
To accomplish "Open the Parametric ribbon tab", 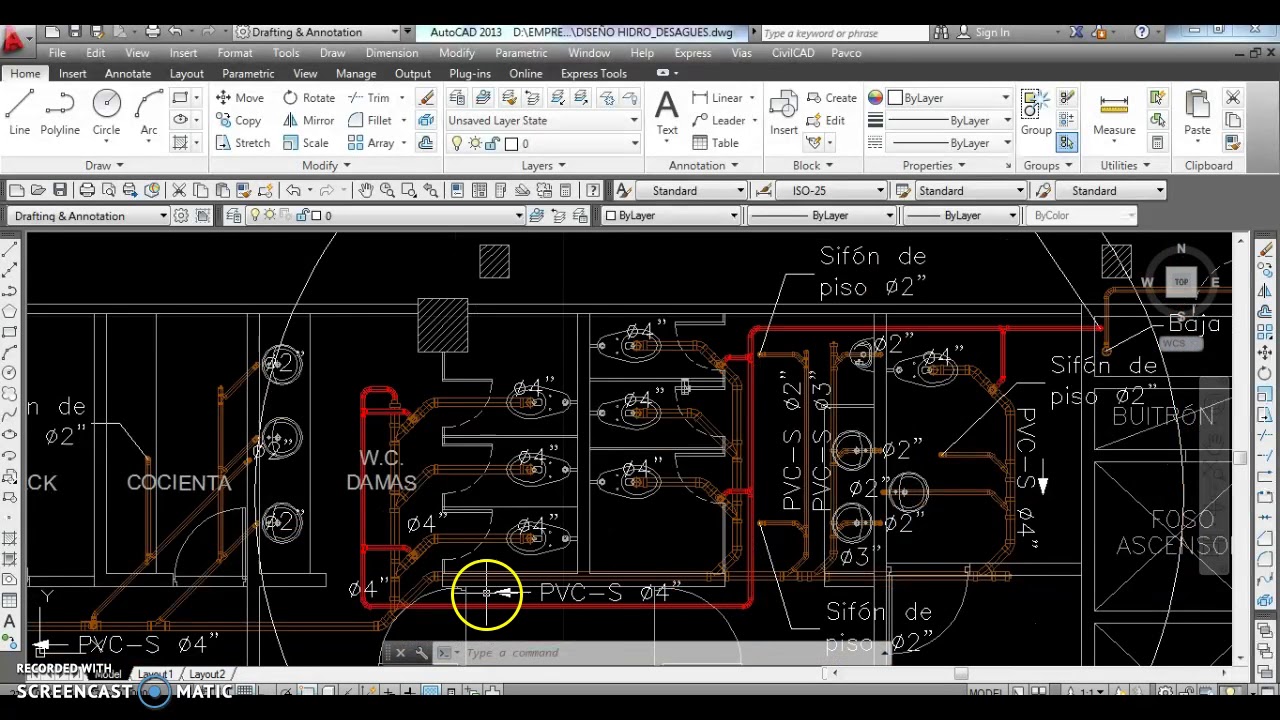I will [248, 73].
